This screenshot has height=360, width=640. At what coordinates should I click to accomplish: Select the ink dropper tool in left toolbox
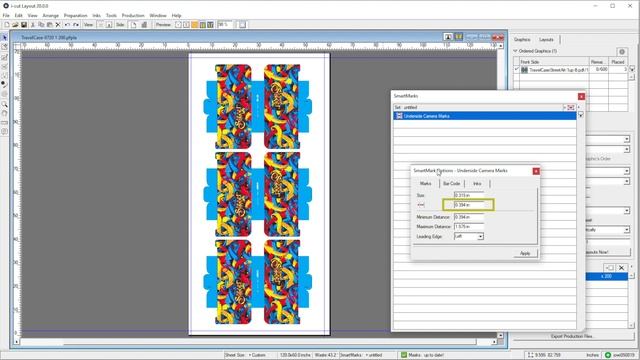4,84
